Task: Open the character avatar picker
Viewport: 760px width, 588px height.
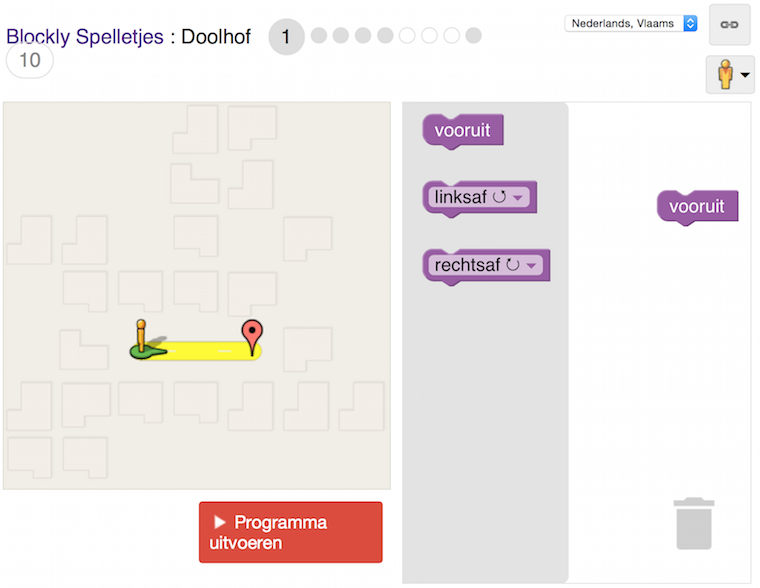Action: (x=730, y=74)
